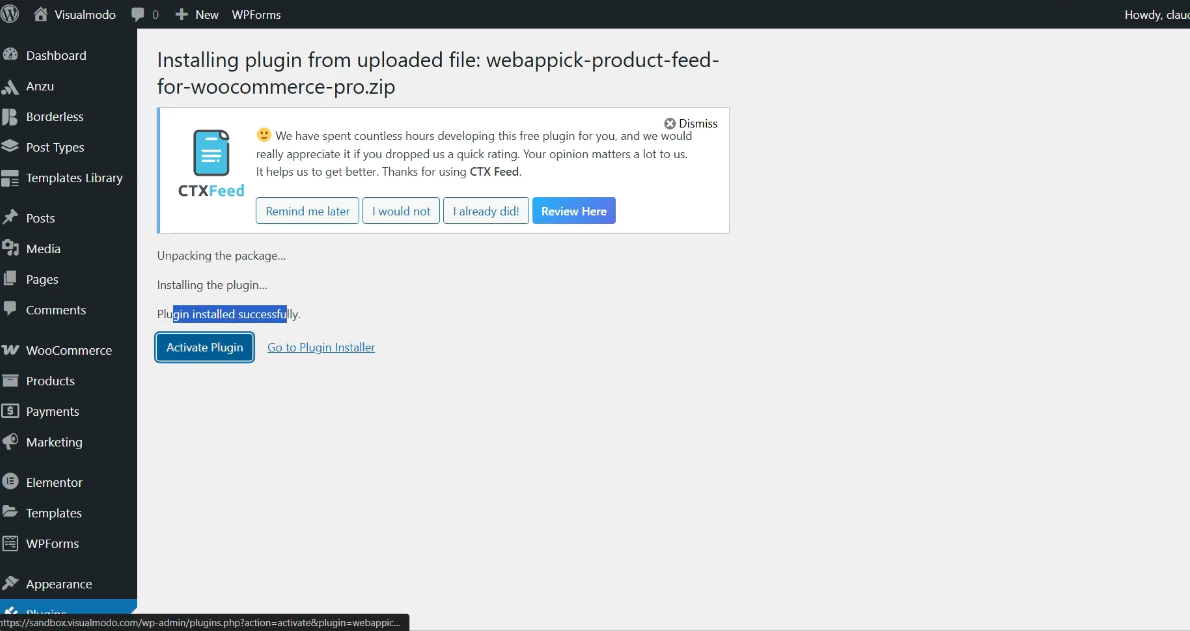Follow the Go to Plugin Installer link
Image resolution: width=1190 pixels, height=631 pixels.
point(321,347)
